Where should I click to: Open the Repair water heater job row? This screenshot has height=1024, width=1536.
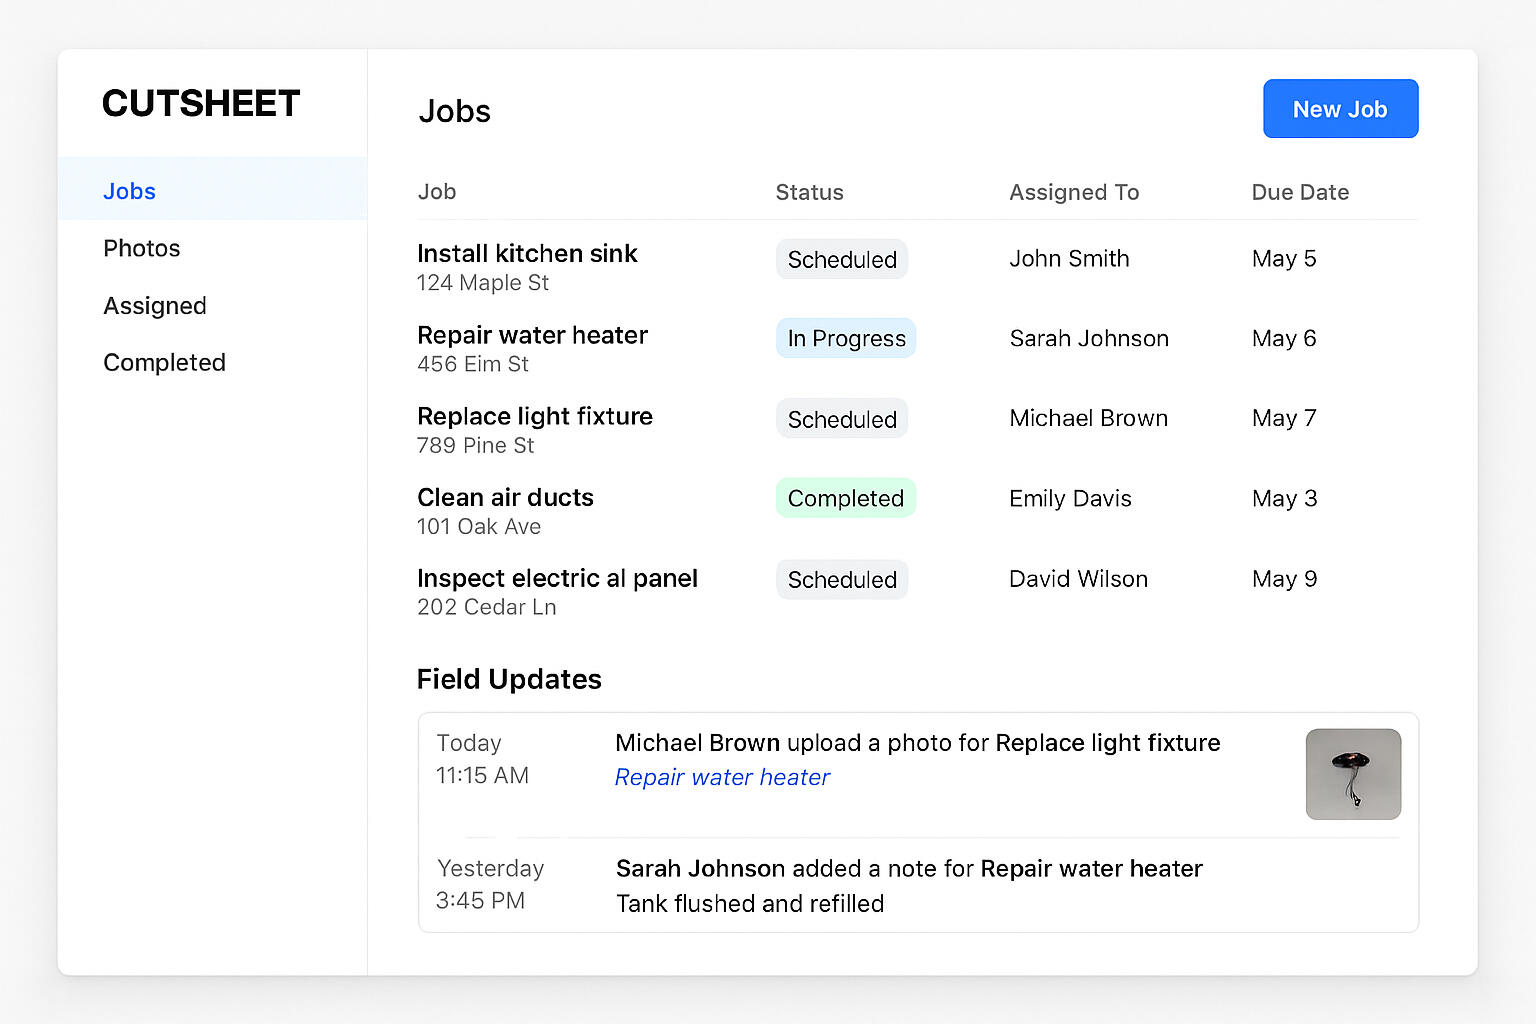pyautogui.click(x=532, y=335)
